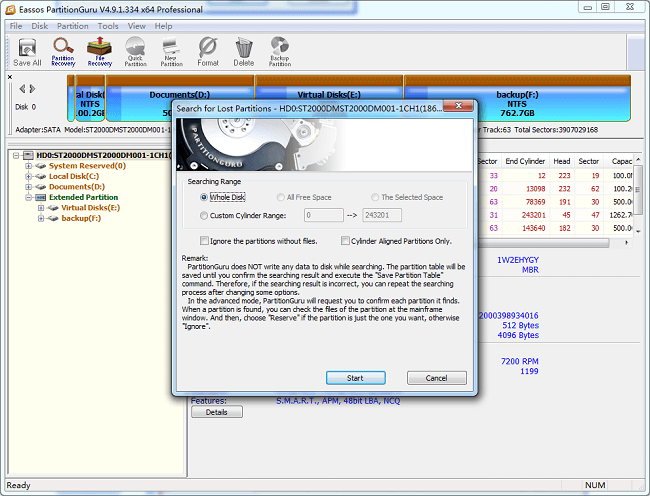Screen dimensions: 650x496
Task: Collapse the Extended Partition node
Action: click(x=29, y=197)
